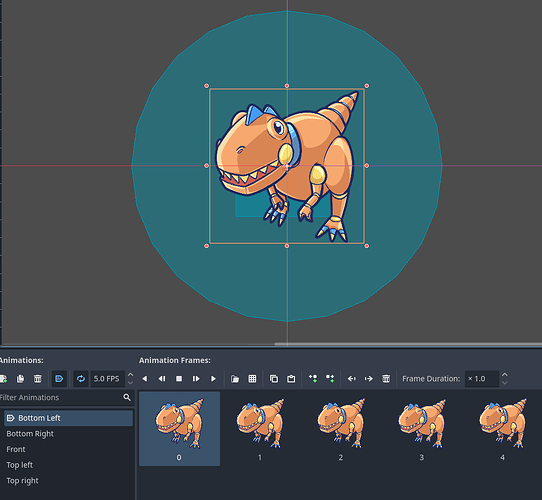542x500 pixels.
Task: Add frames from file via folder icon
Action: pos(235,379)
